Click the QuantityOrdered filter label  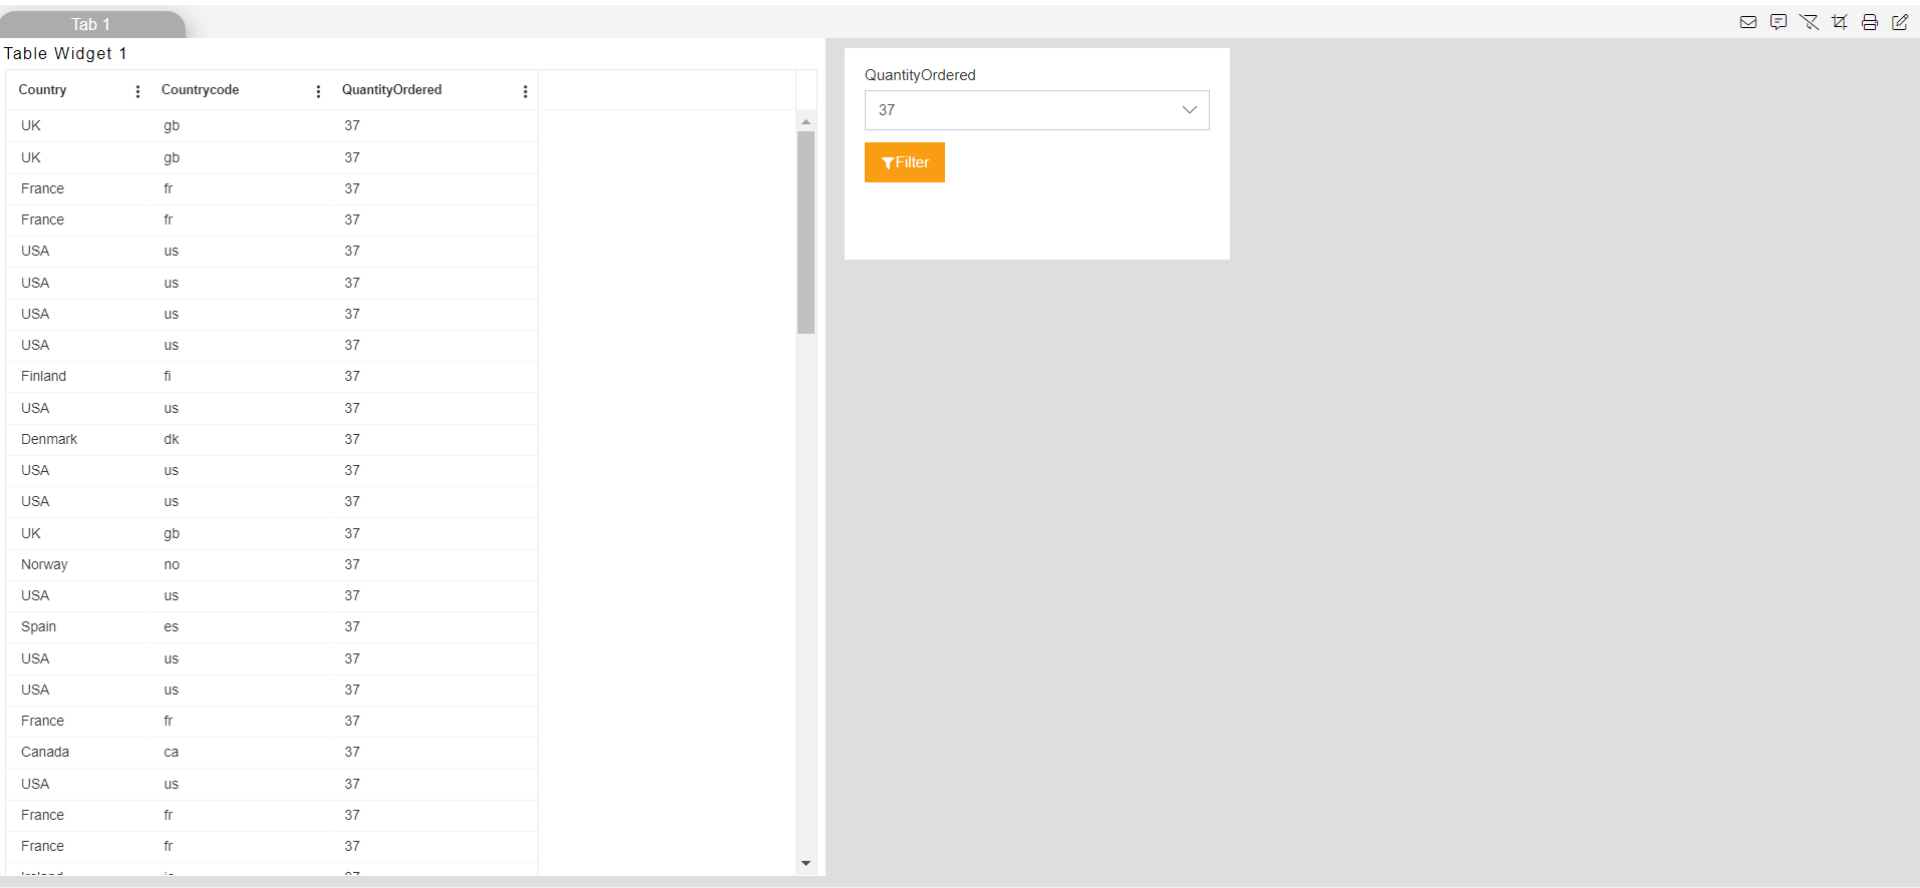920,75
